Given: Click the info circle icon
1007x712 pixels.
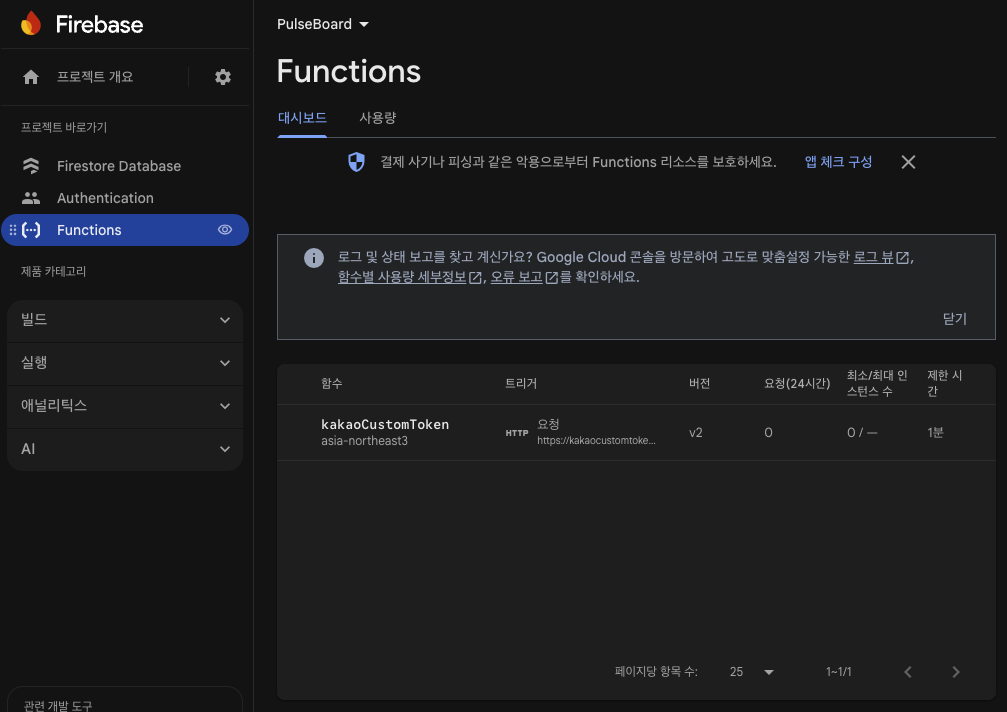Looking at the screenshot, I should coord(313,258).
